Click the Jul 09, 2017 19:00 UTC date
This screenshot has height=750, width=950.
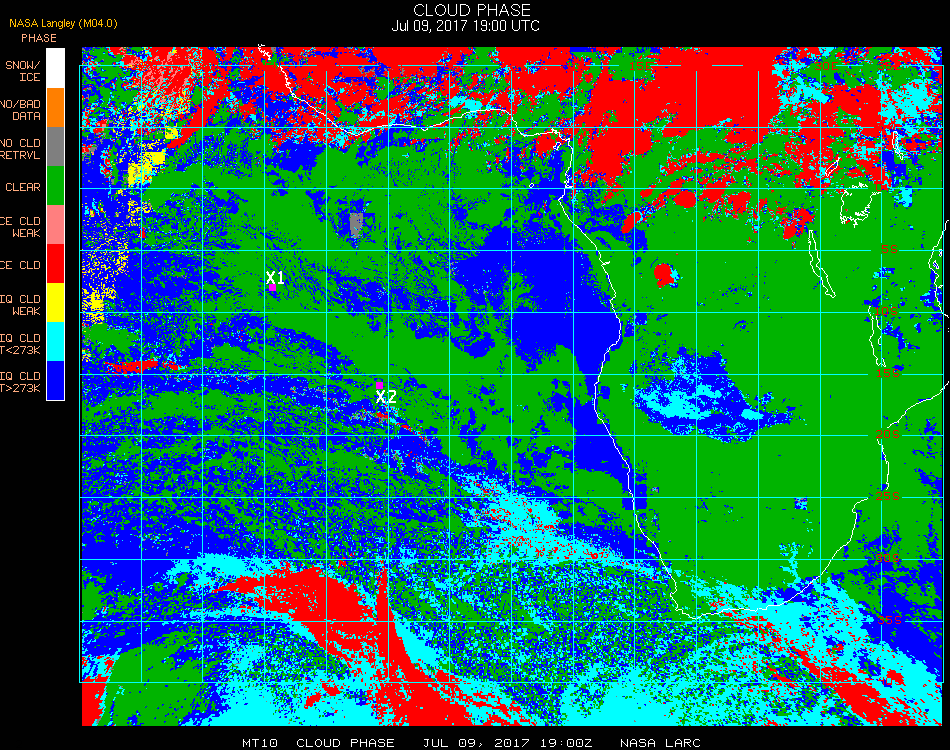point(465,26)
